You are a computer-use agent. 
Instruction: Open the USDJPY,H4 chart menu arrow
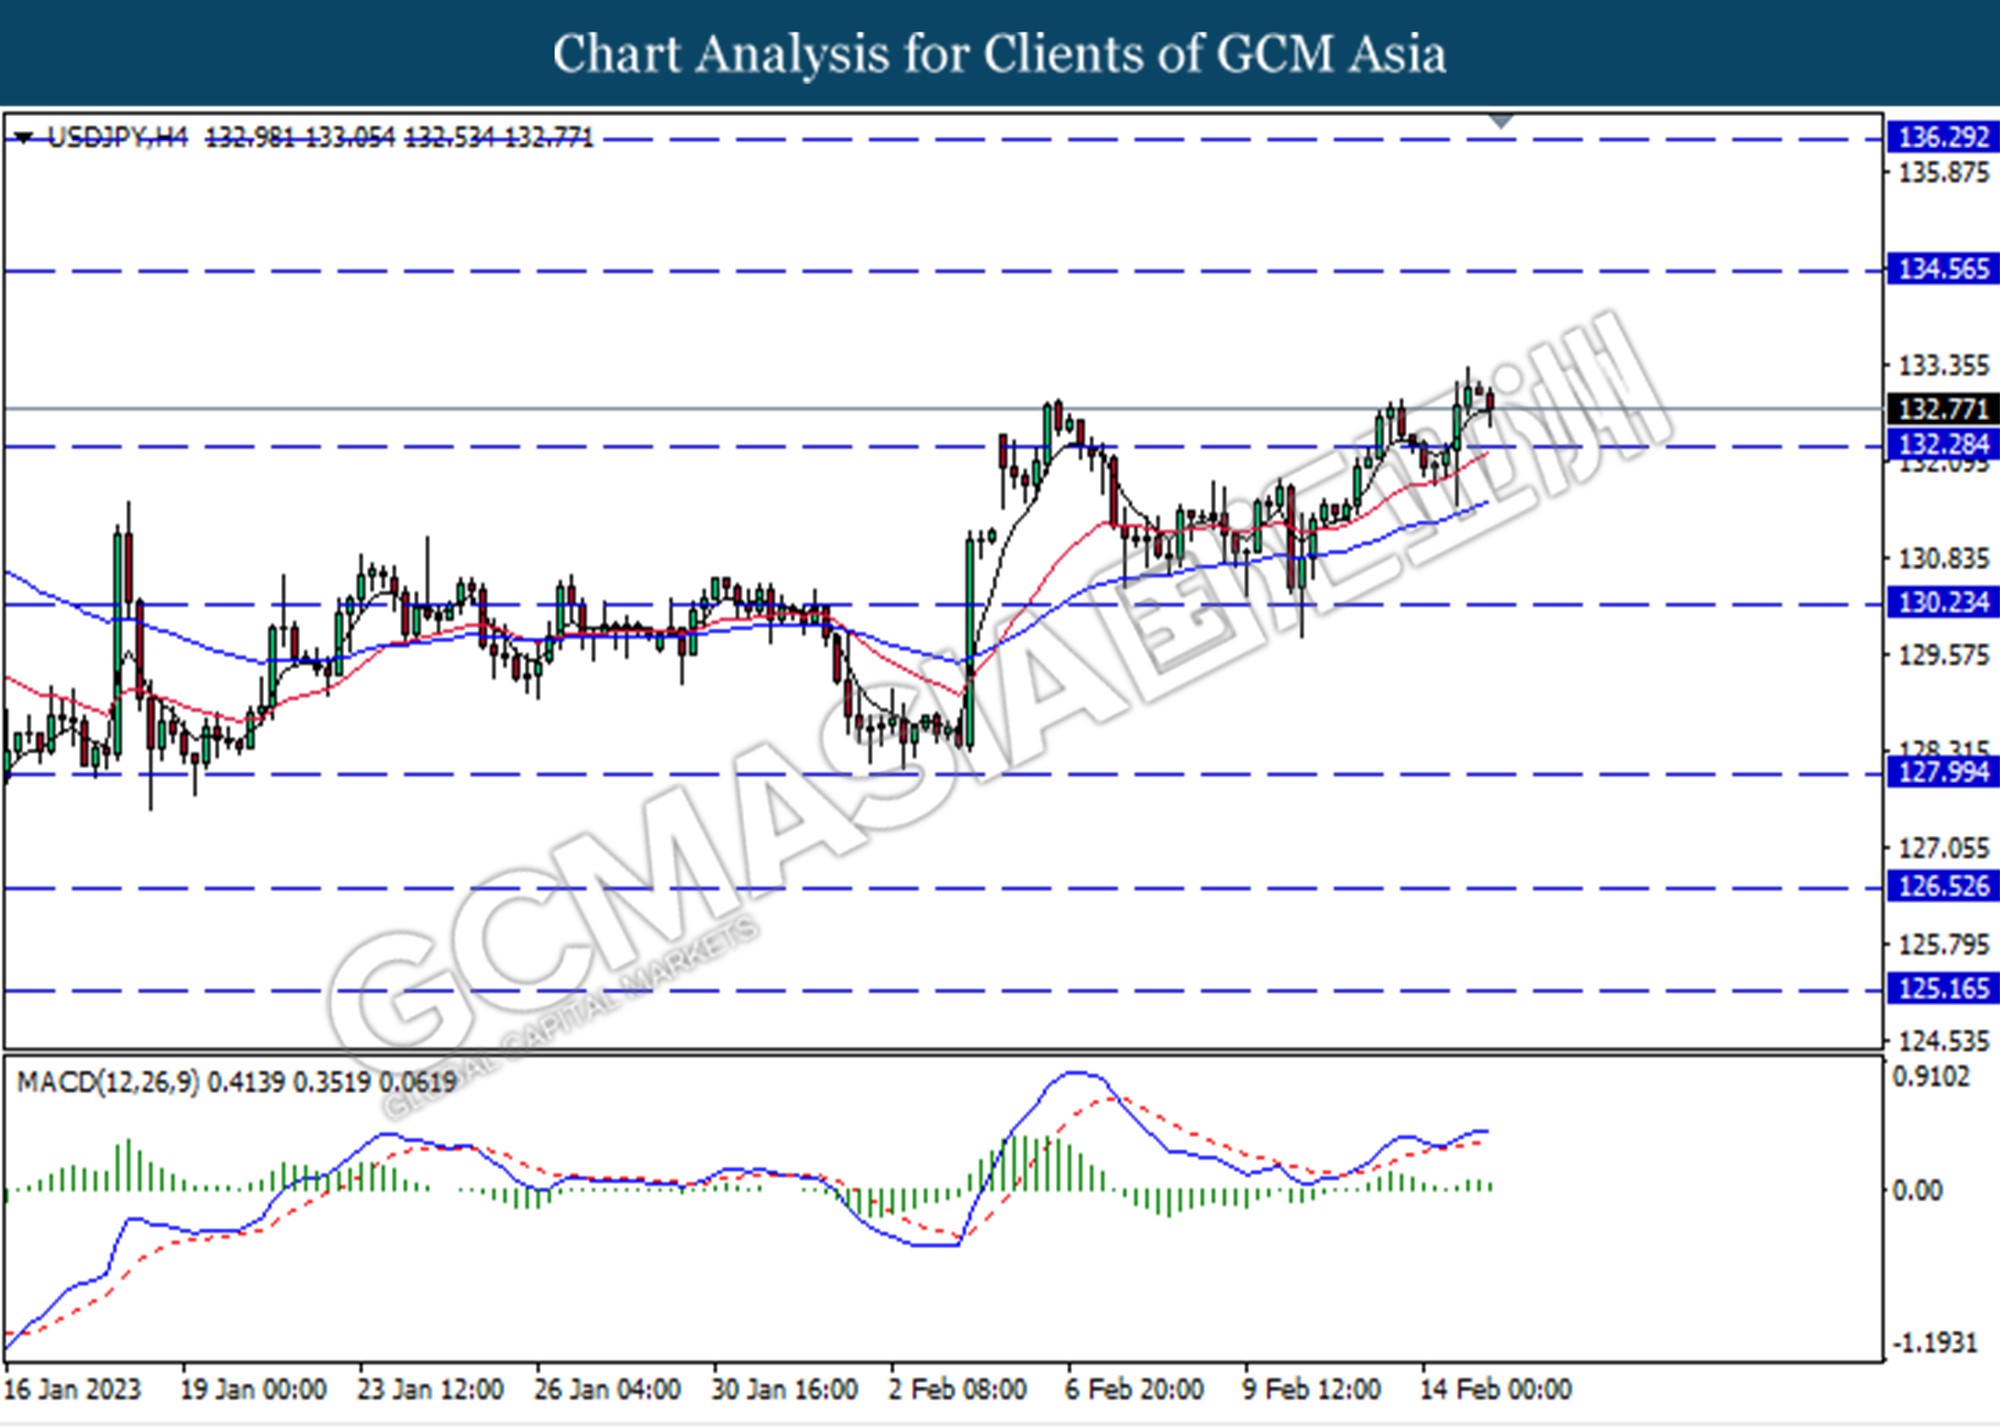coord(24,138)
